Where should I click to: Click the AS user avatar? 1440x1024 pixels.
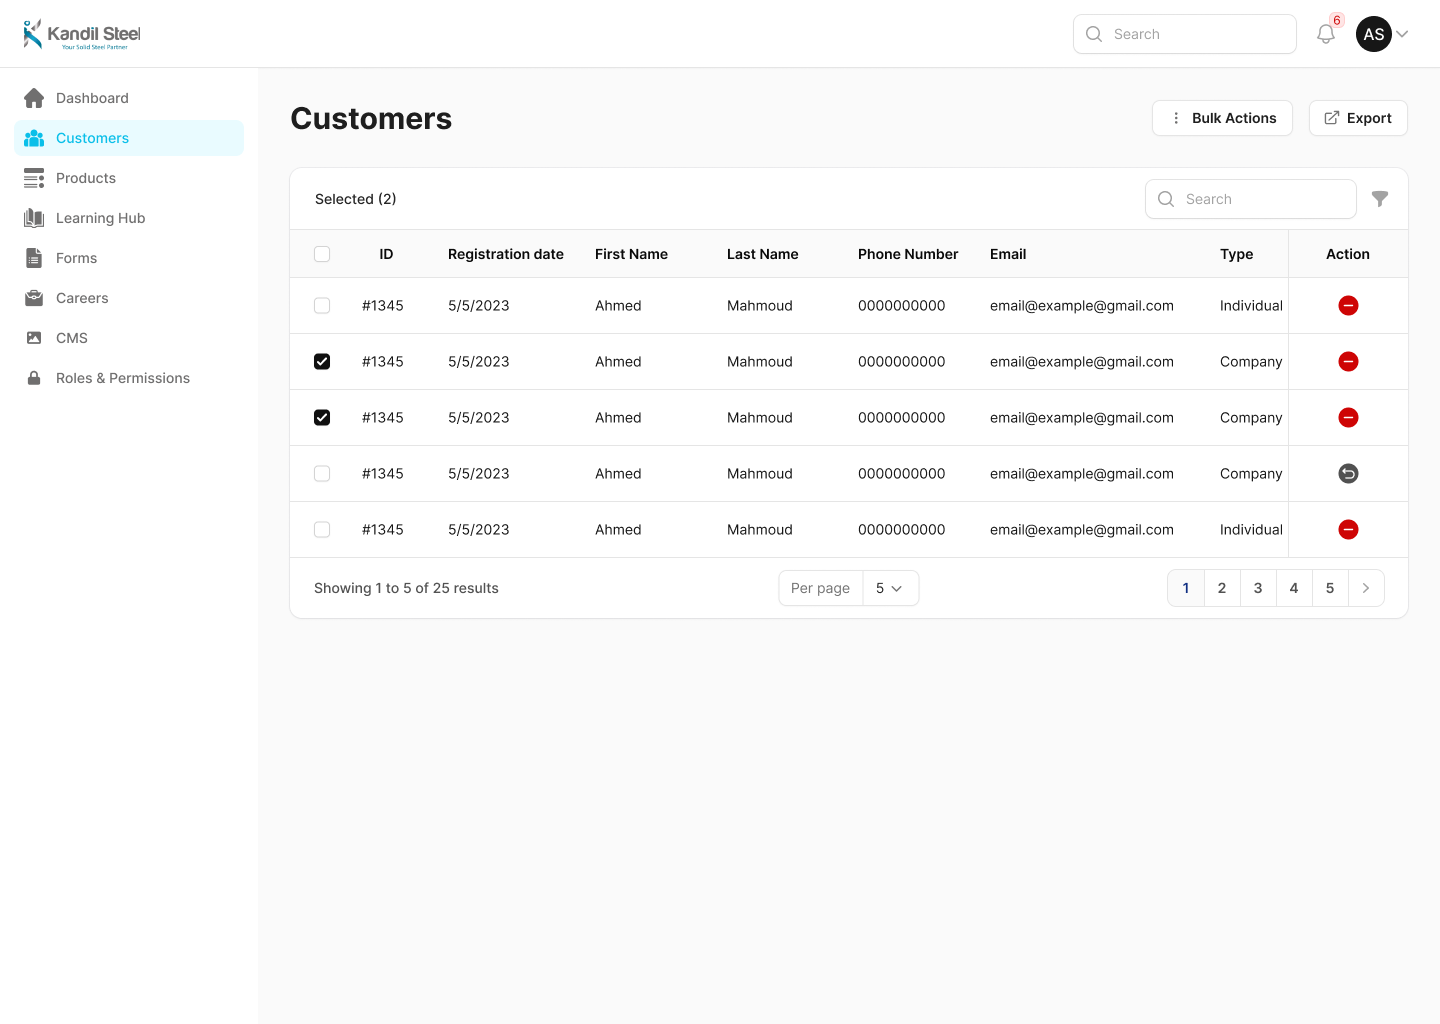click(1374, 34)
